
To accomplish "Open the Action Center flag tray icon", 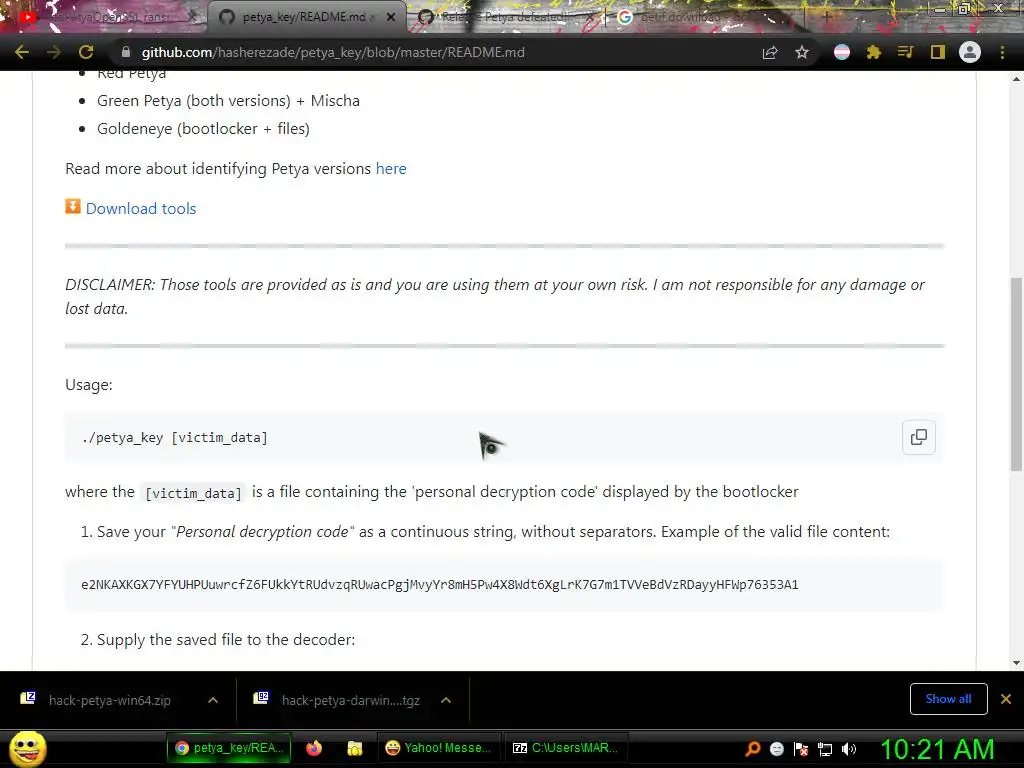I will point(801,749).
